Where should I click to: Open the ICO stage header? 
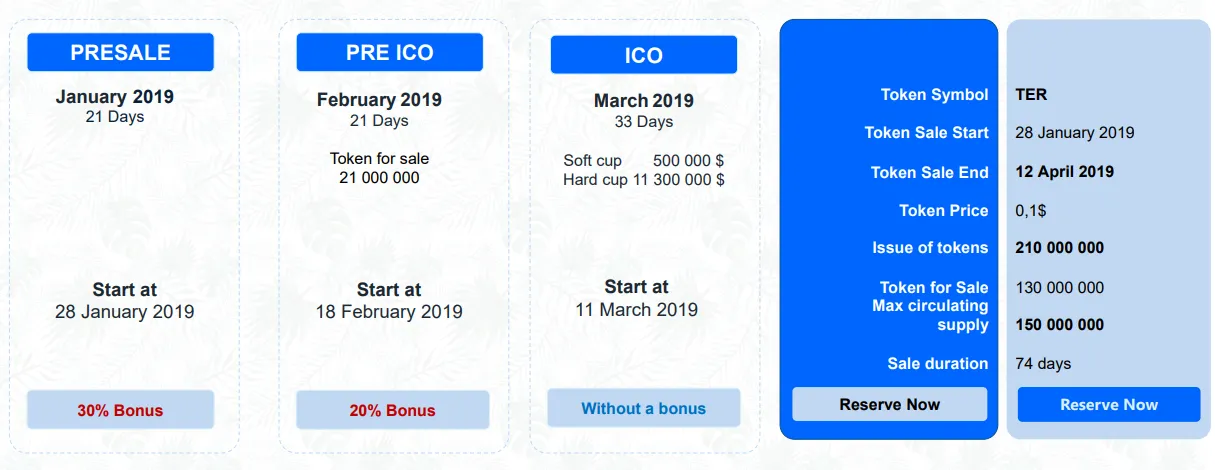tap(643, 55)
